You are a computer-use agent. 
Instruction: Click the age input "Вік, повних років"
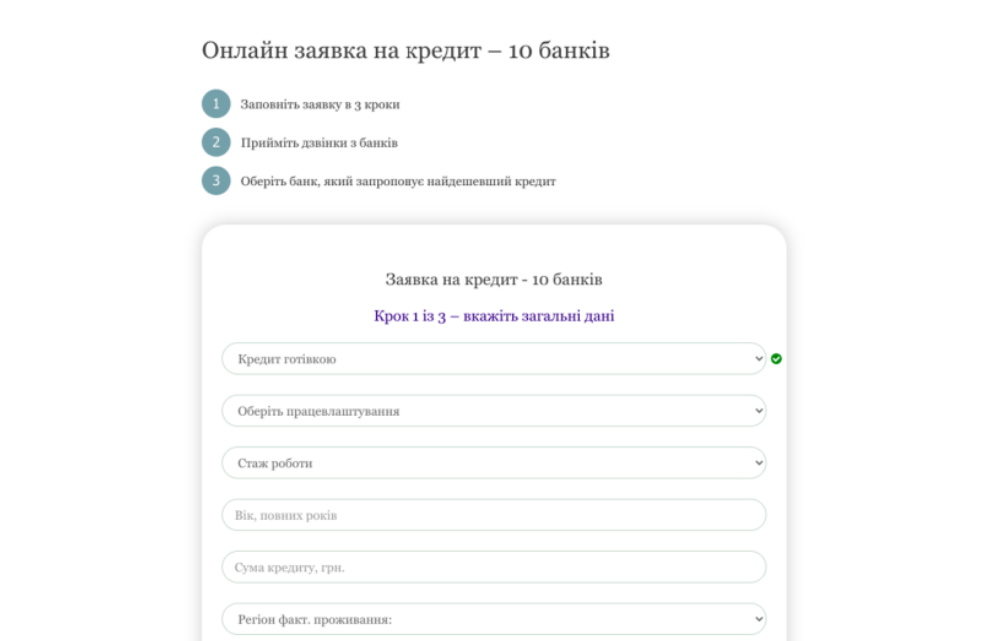tap(493, 514)
